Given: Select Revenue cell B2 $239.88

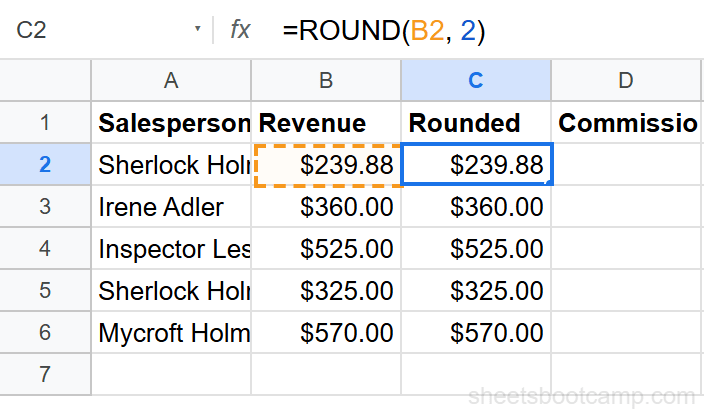Looking at the screenshot, I should click(x=326, y=164).
